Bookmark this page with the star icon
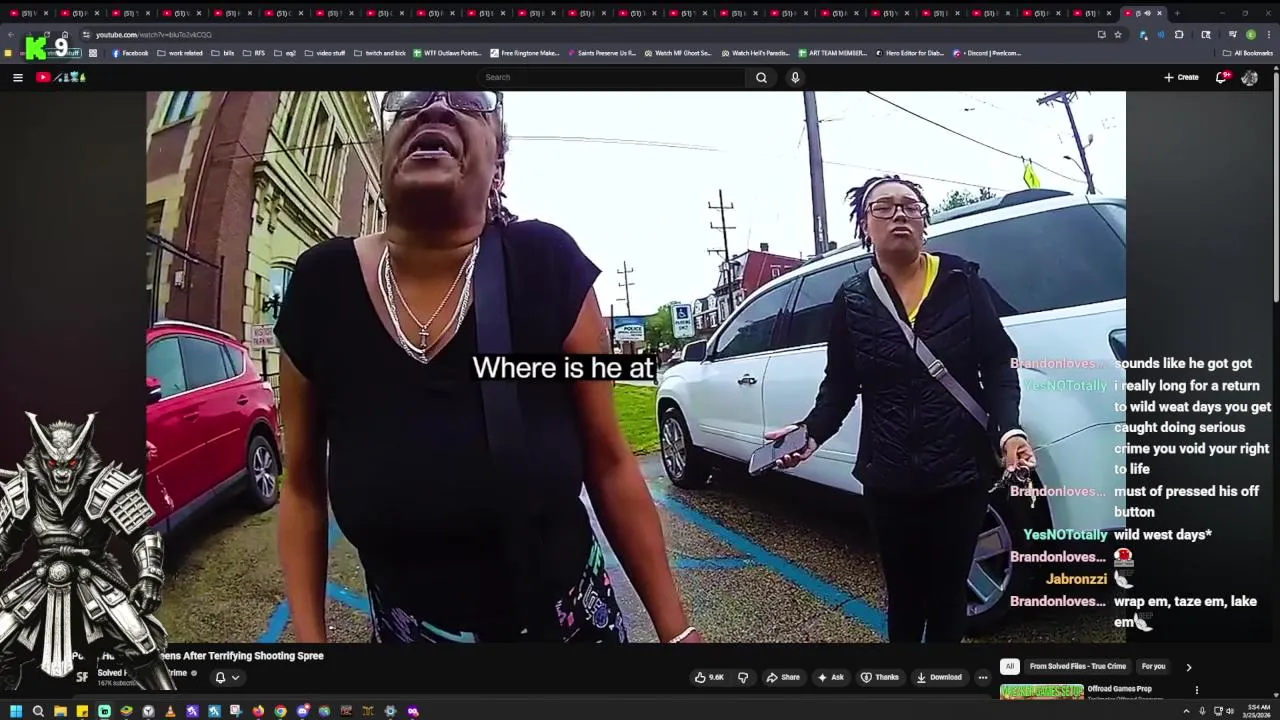 (x=1117, y=34)
